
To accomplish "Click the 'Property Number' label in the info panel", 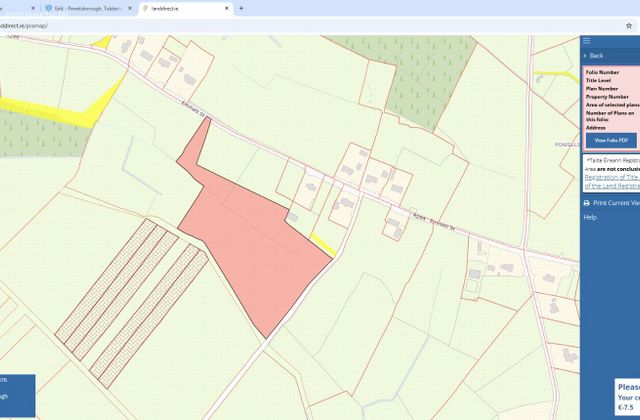I will pos(607,97).
